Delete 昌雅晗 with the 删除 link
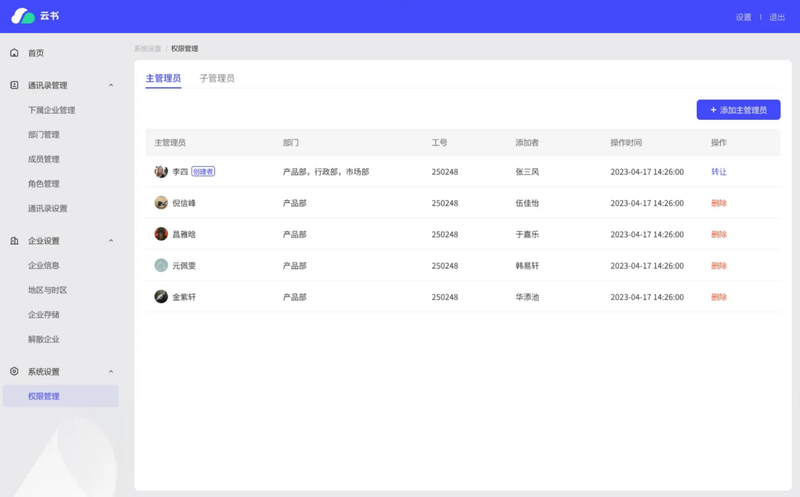Viewport: 800px width, 497px height. 719,235
